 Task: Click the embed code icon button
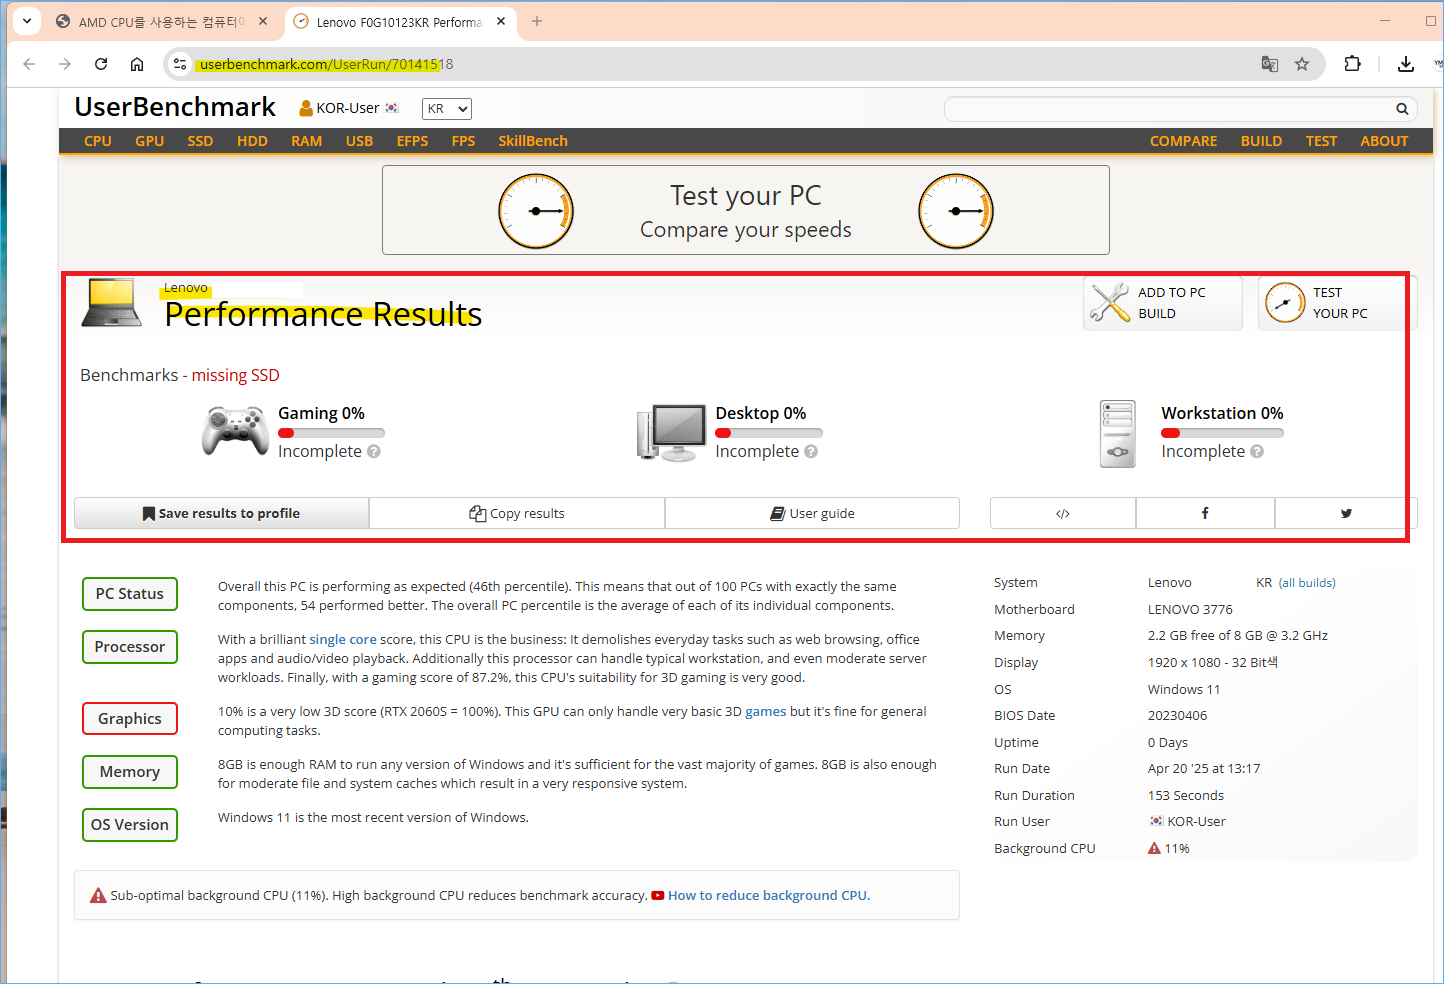1063,513
